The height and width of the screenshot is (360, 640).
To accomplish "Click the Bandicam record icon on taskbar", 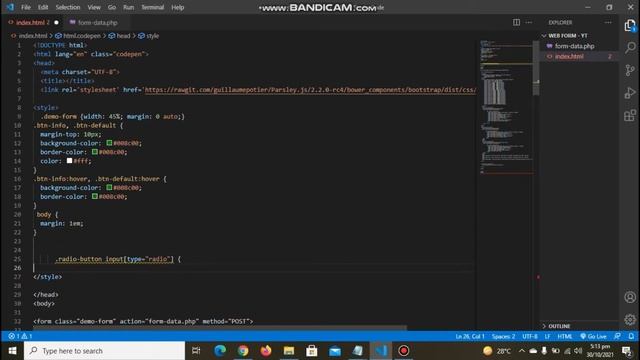I will tap(404, 351).
